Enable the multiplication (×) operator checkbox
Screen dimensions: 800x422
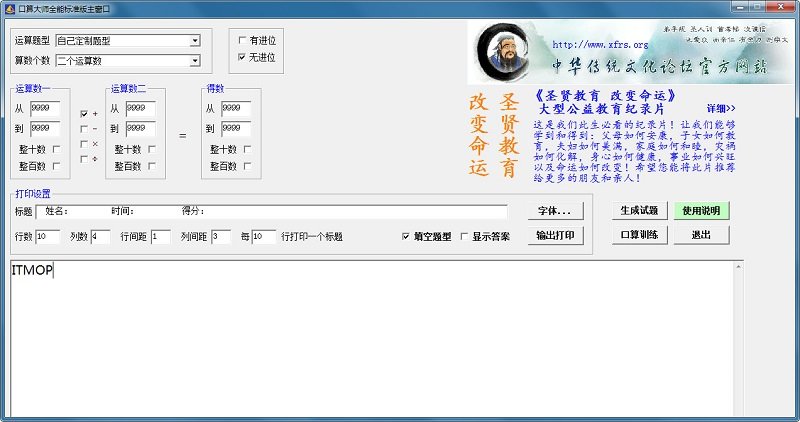pos(84,144)
